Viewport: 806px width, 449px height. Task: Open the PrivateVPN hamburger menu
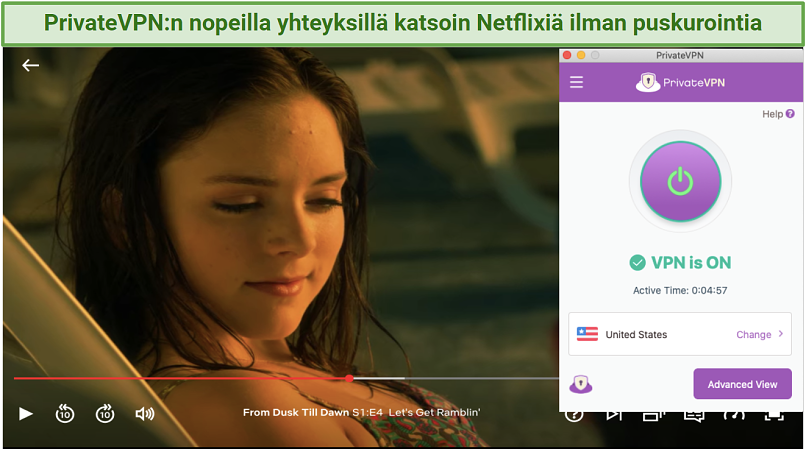[576, 82]
